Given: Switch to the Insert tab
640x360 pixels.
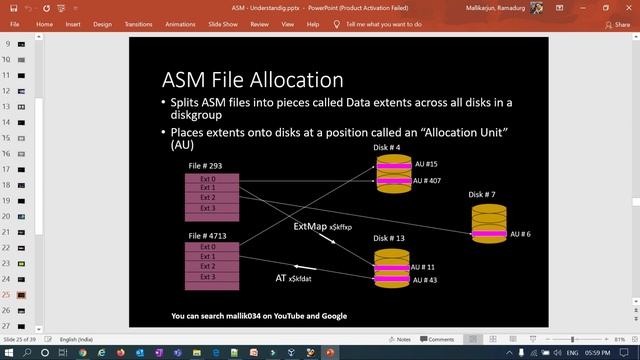Looking at the screenshot, I should 73,24.
